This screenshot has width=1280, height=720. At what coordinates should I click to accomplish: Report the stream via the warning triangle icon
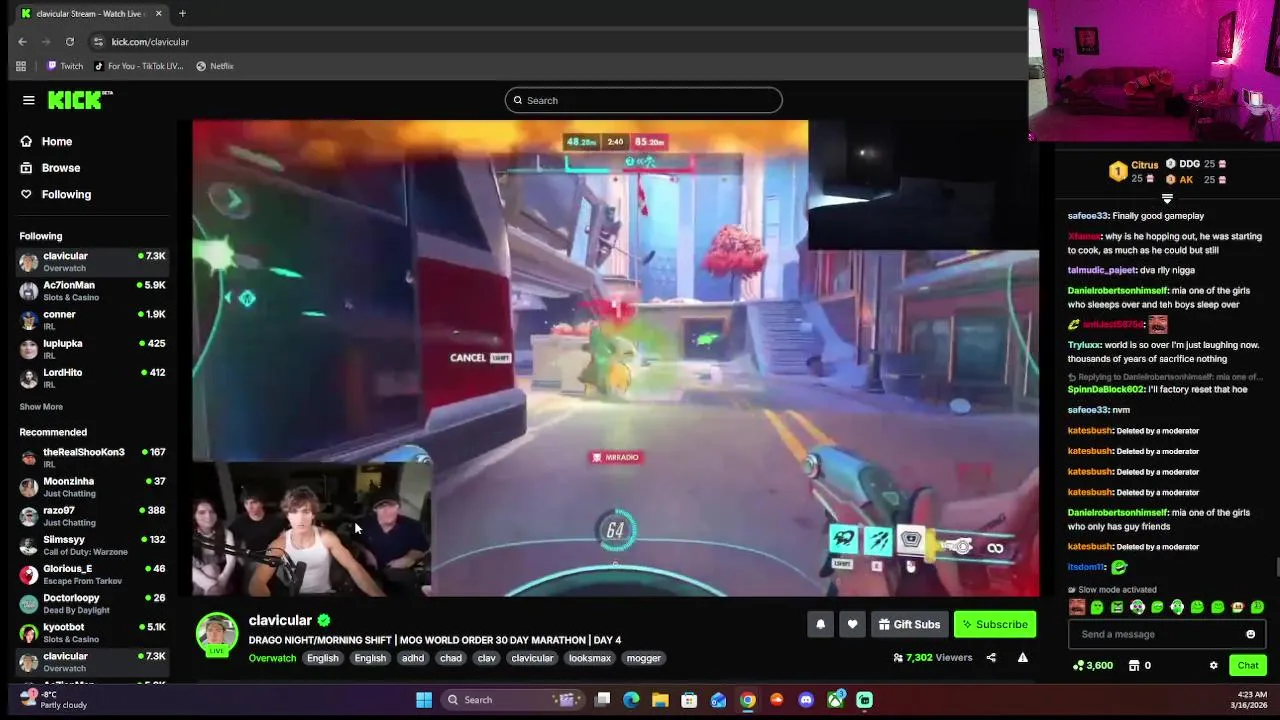(x=1022, y=658)
